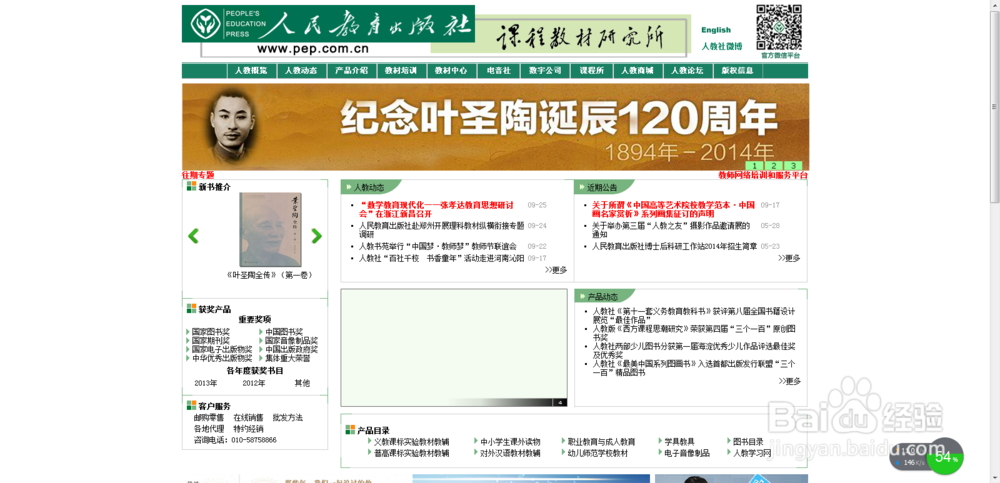This screenshot has width=1000, height=483.
Task: Open the 2012年 award book list
Action: tap(254, 383)
